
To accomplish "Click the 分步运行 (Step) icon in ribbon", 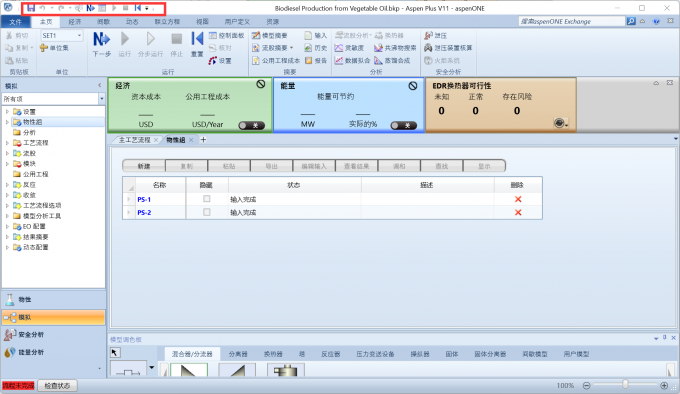I will 150,39.
